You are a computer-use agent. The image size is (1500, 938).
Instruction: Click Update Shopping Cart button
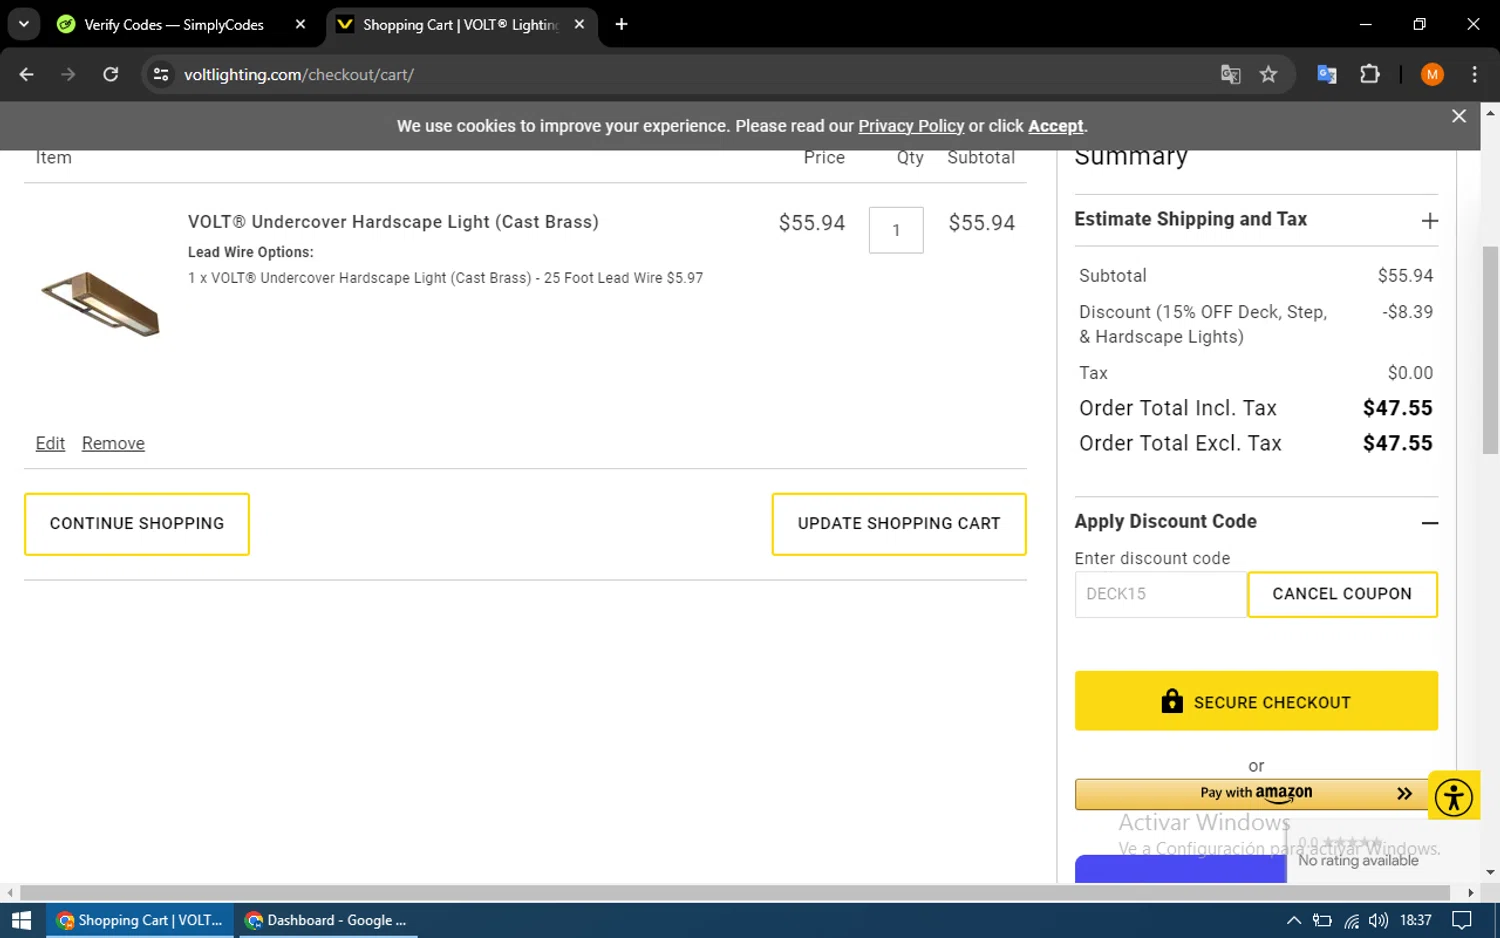pyautogui.click(x=899, y=524)
